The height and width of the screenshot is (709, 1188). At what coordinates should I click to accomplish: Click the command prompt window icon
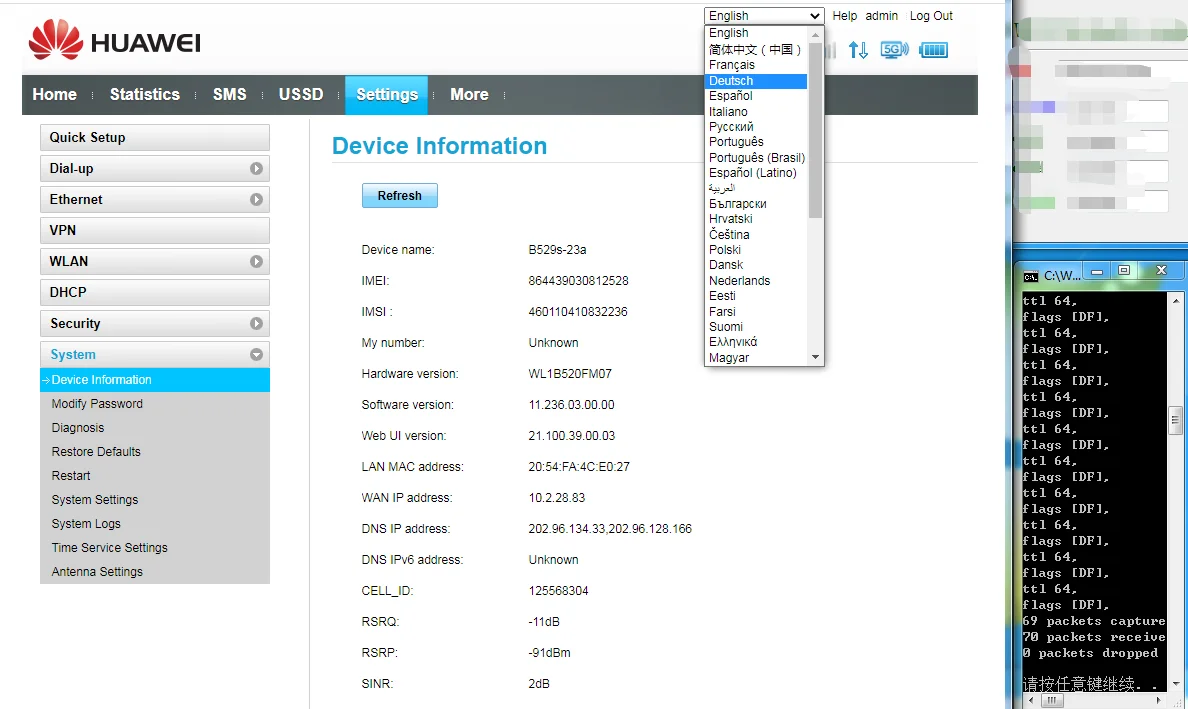point(1030,276)
